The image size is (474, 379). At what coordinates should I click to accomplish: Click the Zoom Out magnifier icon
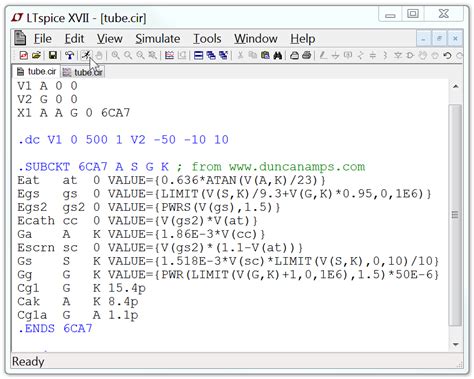[x=140, y=55]
